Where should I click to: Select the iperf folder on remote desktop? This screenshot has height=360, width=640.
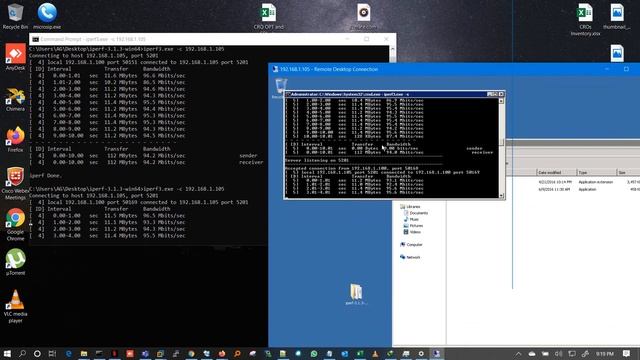[x=356, y=294]
